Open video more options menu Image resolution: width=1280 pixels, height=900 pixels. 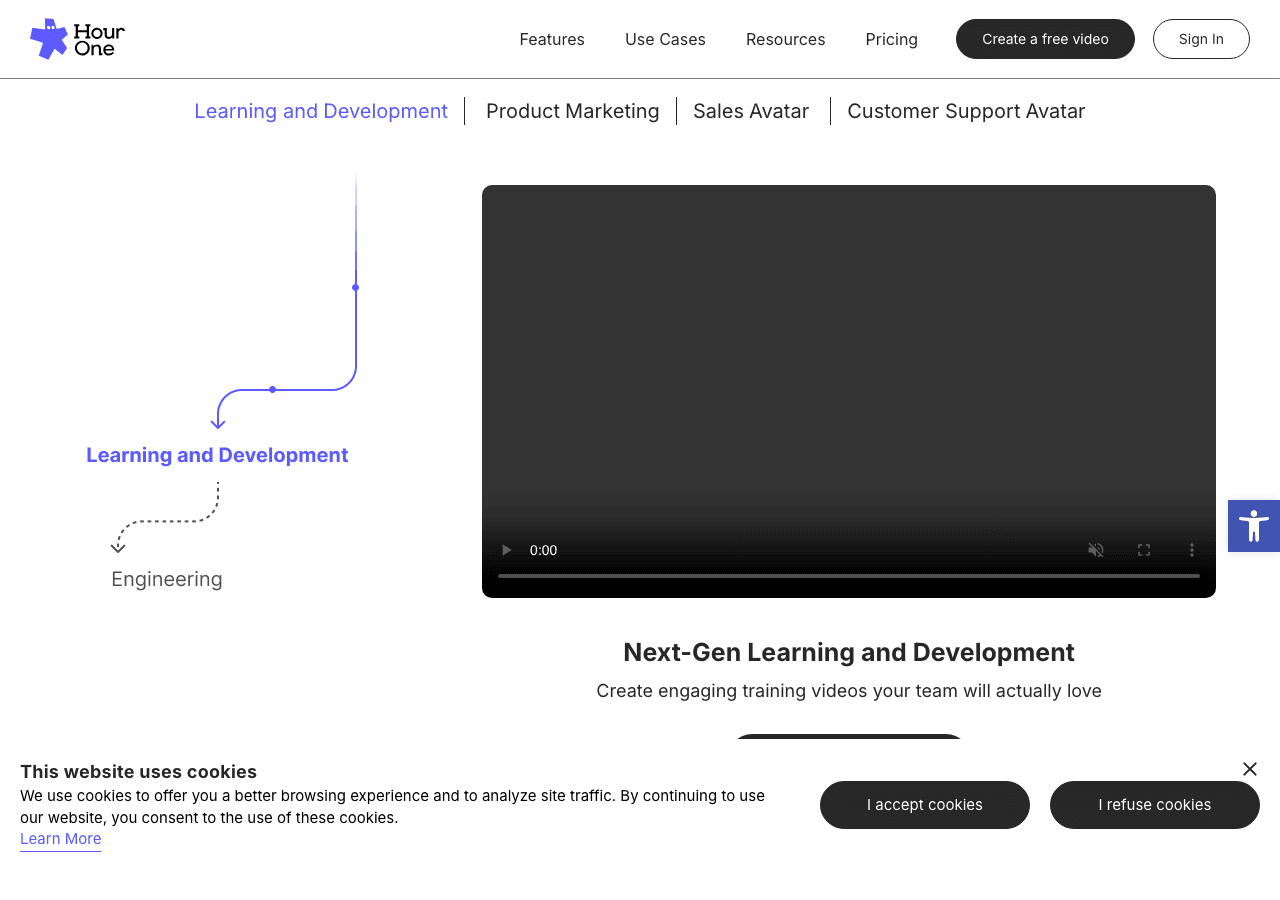1192,550
